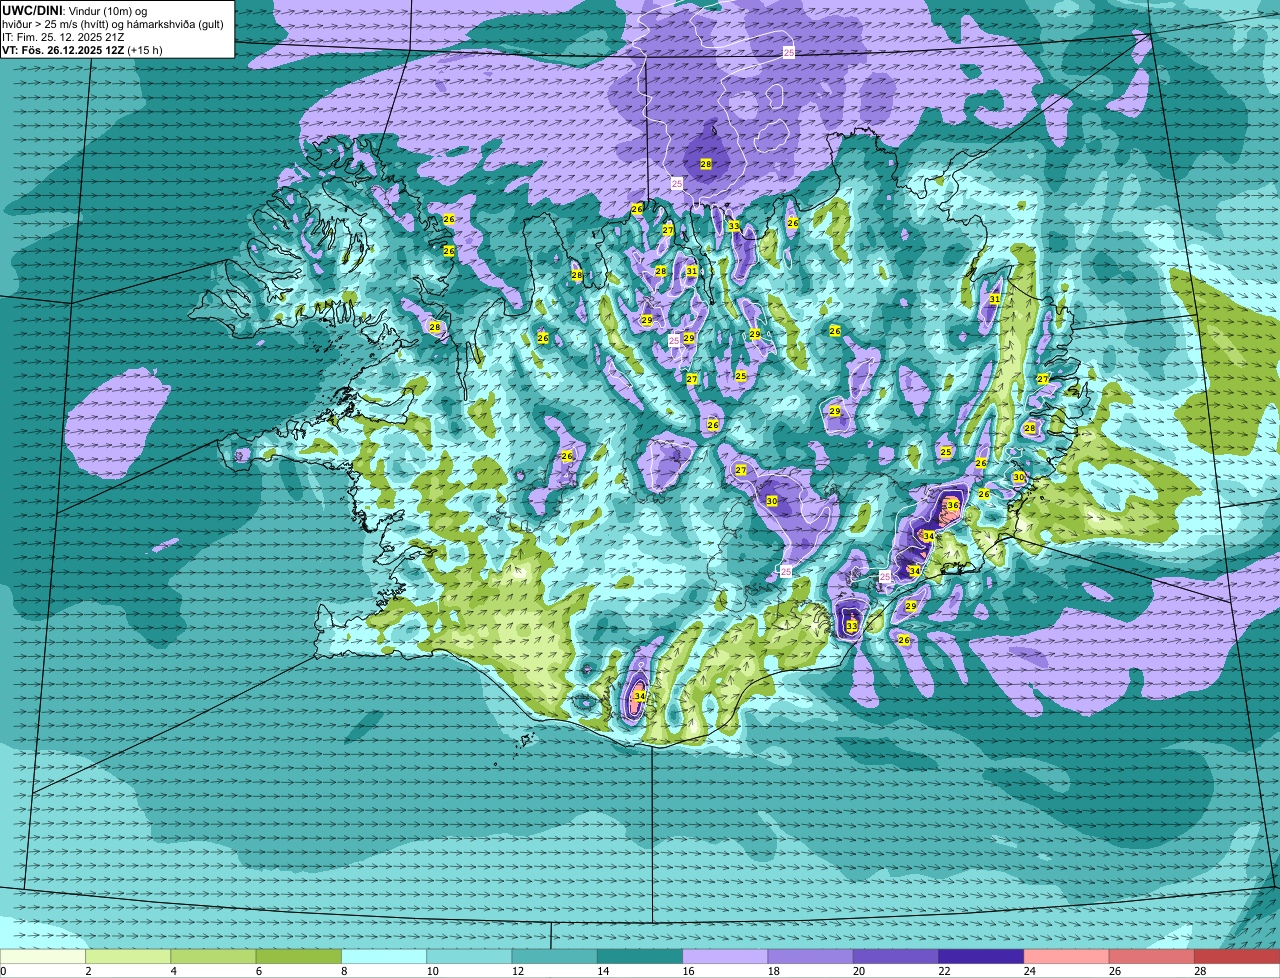Viewport: 1280px width, 978px height.
Task: Pick the yellow-green 4–6 m/s legend swatch
Action: click(x=213, y=956)
